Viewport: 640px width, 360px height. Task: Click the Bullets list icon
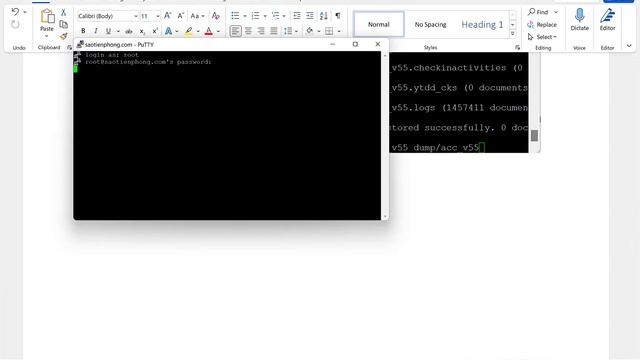(x=235, y=16)
